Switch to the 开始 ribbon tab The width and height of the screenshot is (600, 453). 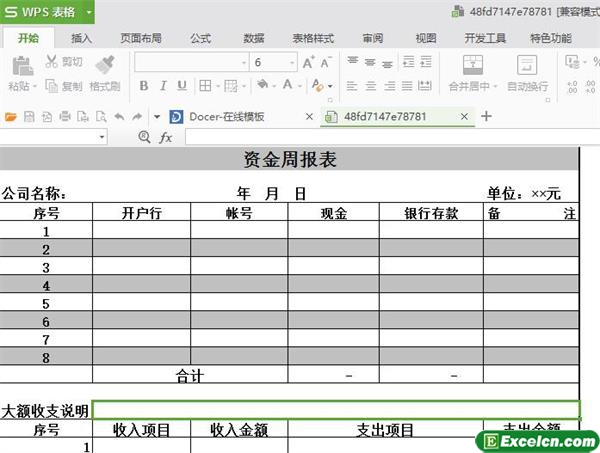[x=28, y=38]
